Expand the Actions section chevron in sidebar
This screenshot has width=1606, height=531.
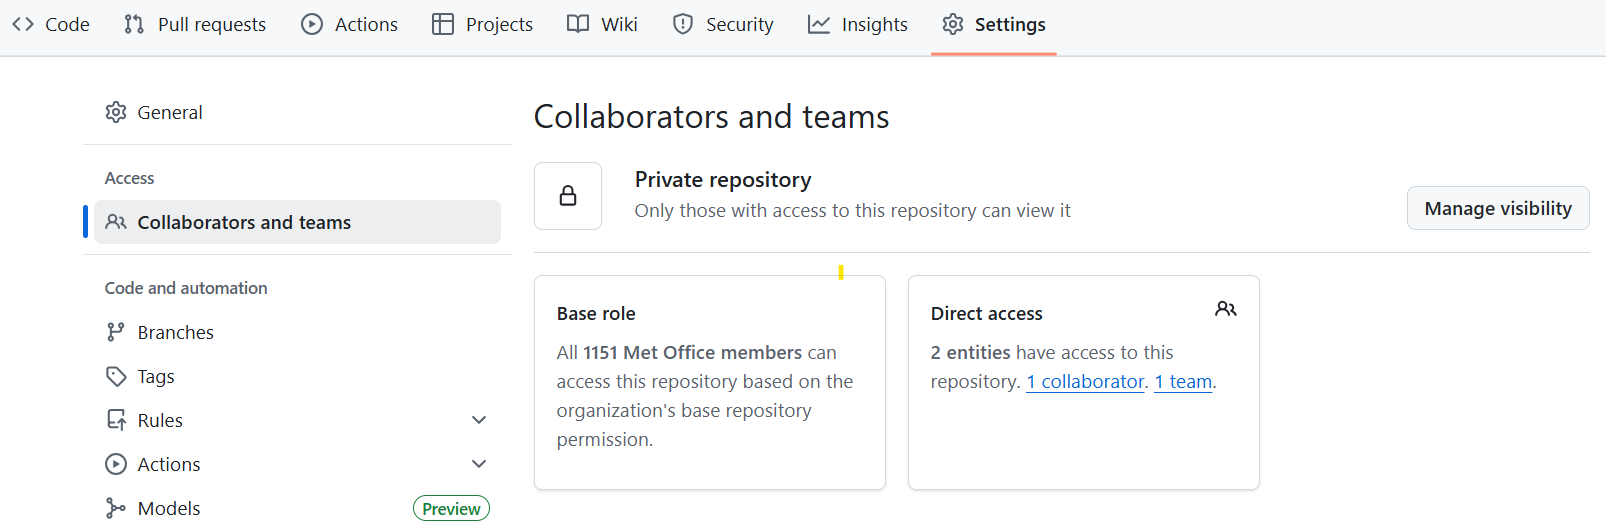[x=479, y=464]
